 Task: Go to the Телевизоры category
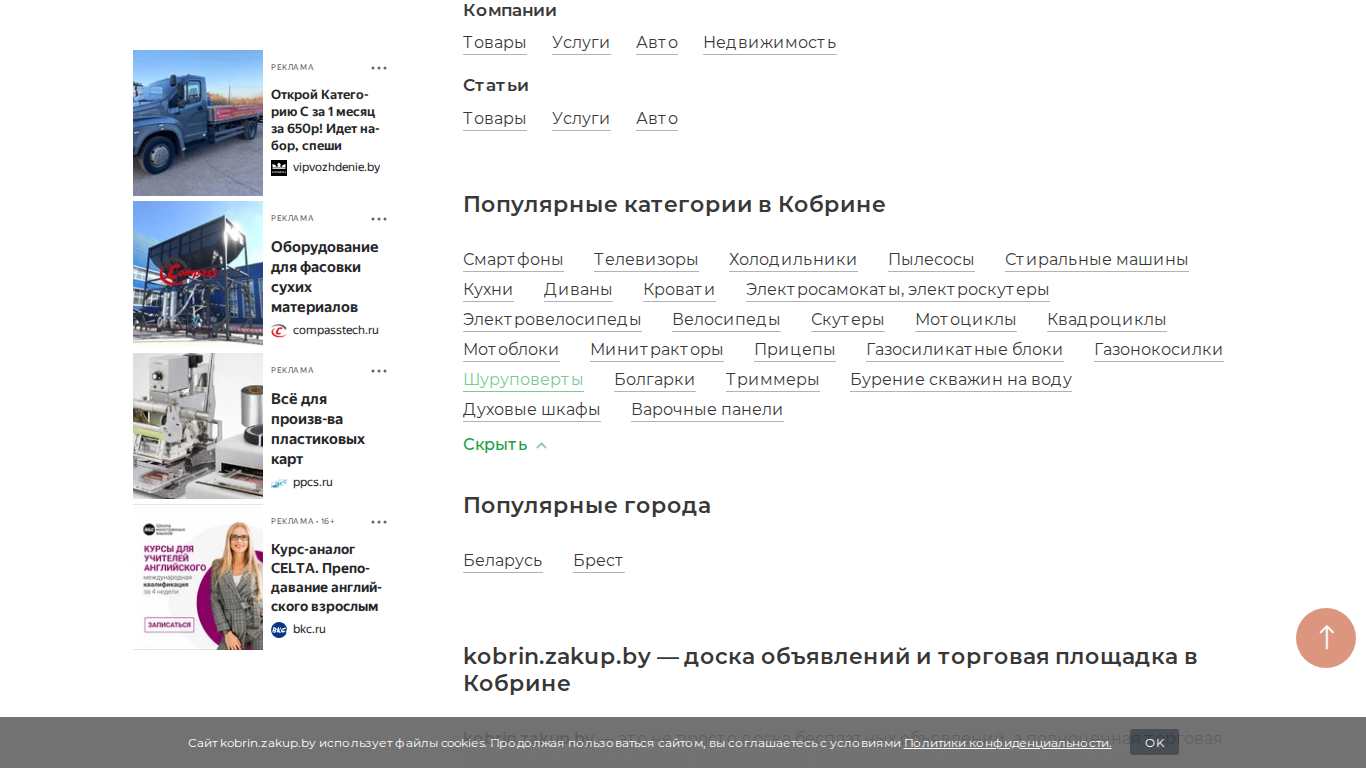point(646,260)
